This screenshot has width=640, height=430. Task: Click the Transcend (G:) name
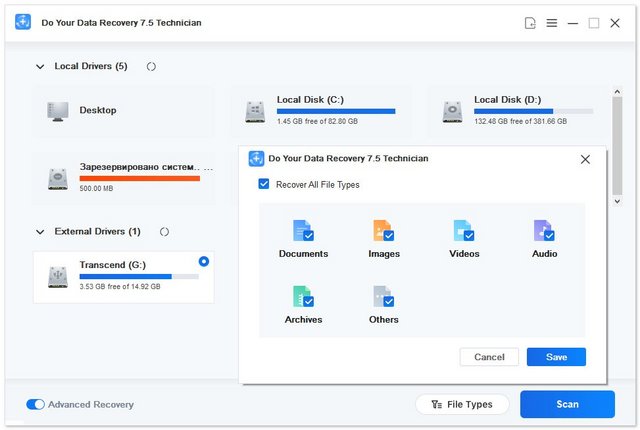click(113, 265)
